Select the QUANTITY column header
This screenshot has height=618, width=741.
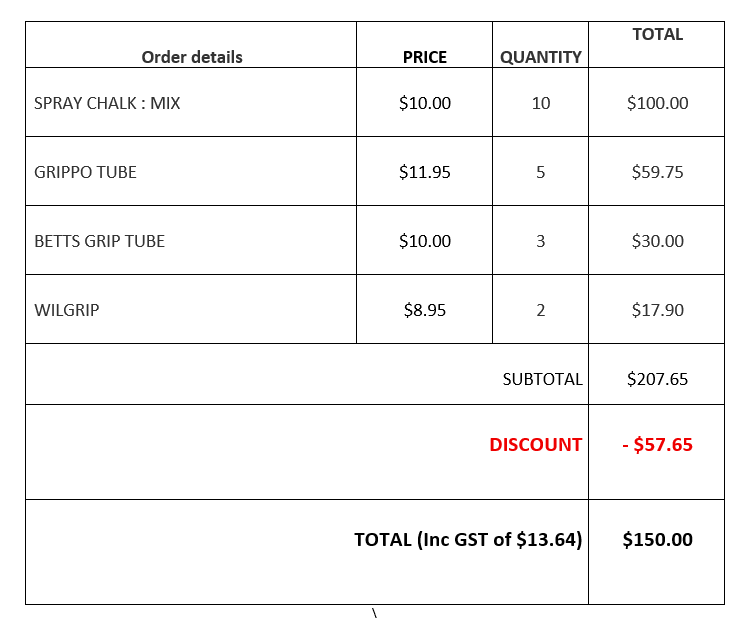point(541,57)
